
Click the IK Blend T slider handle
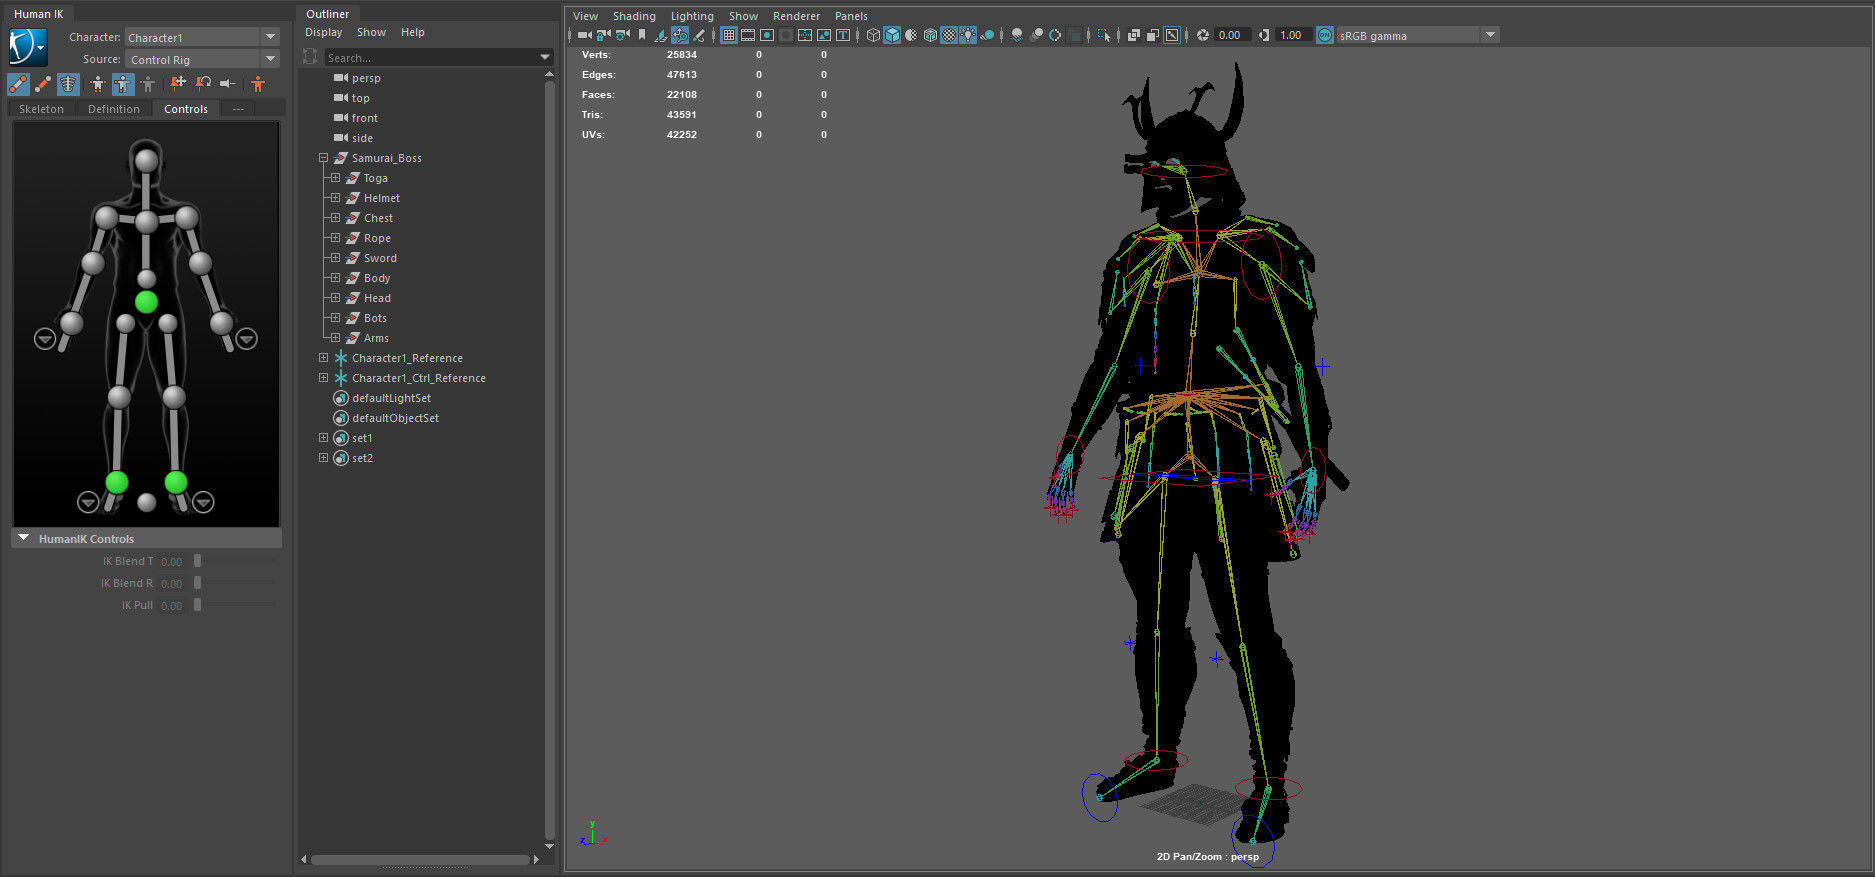tap(197, 561)
